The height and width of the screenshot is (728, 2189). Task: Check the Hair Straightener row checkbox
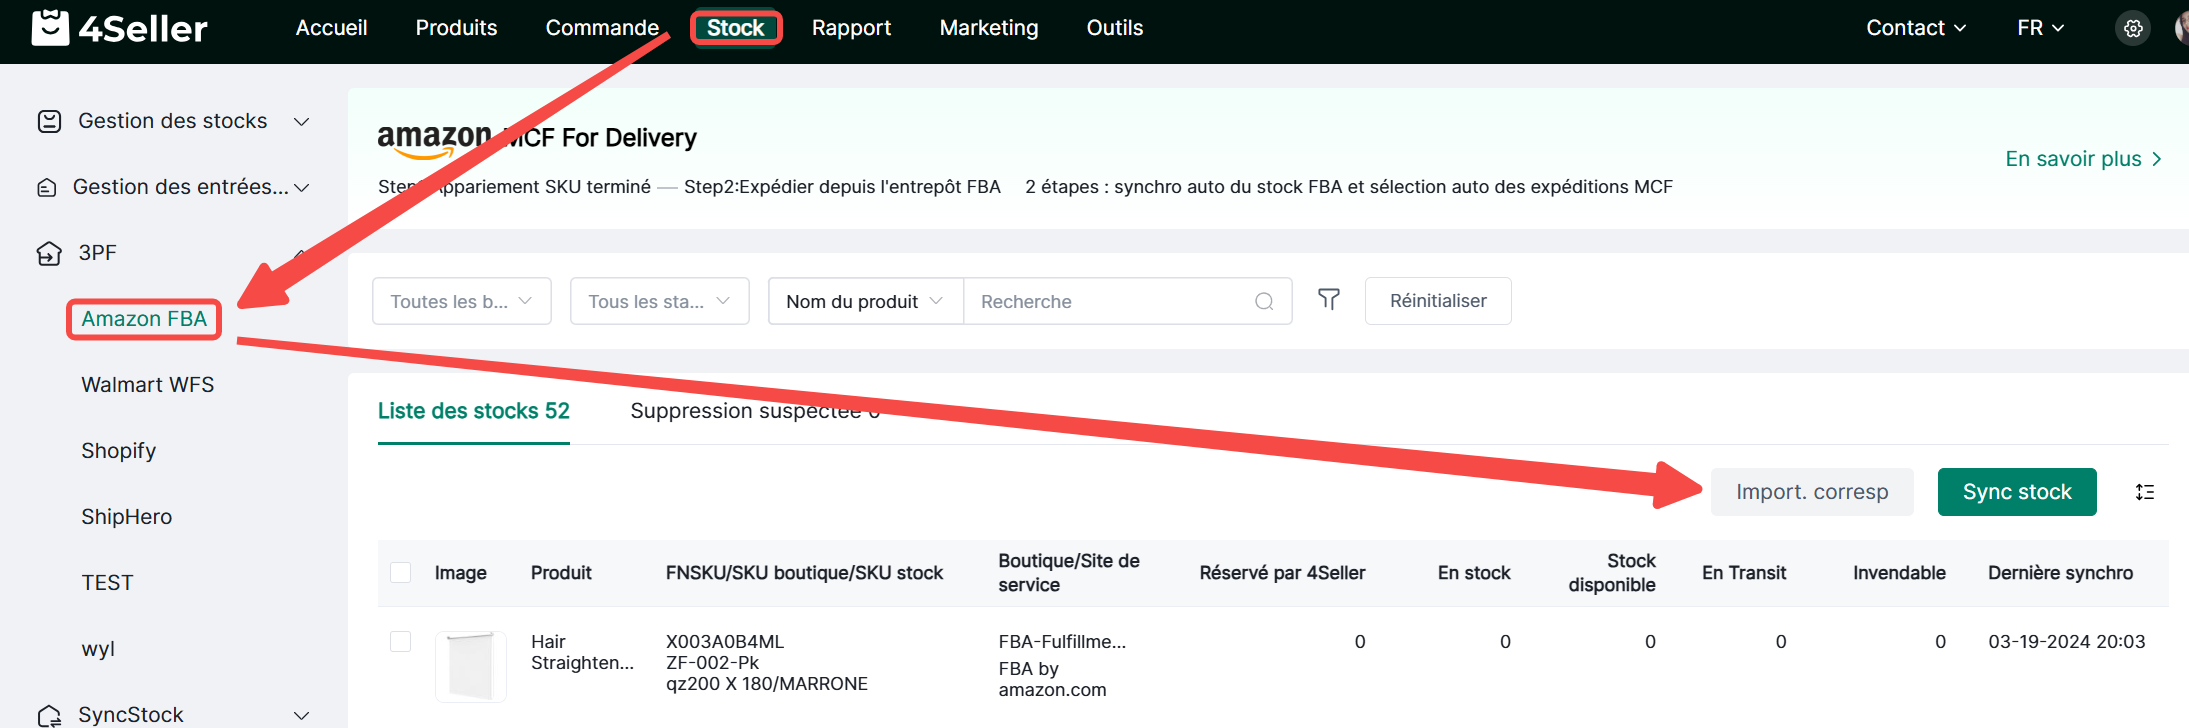coord(400,641)
